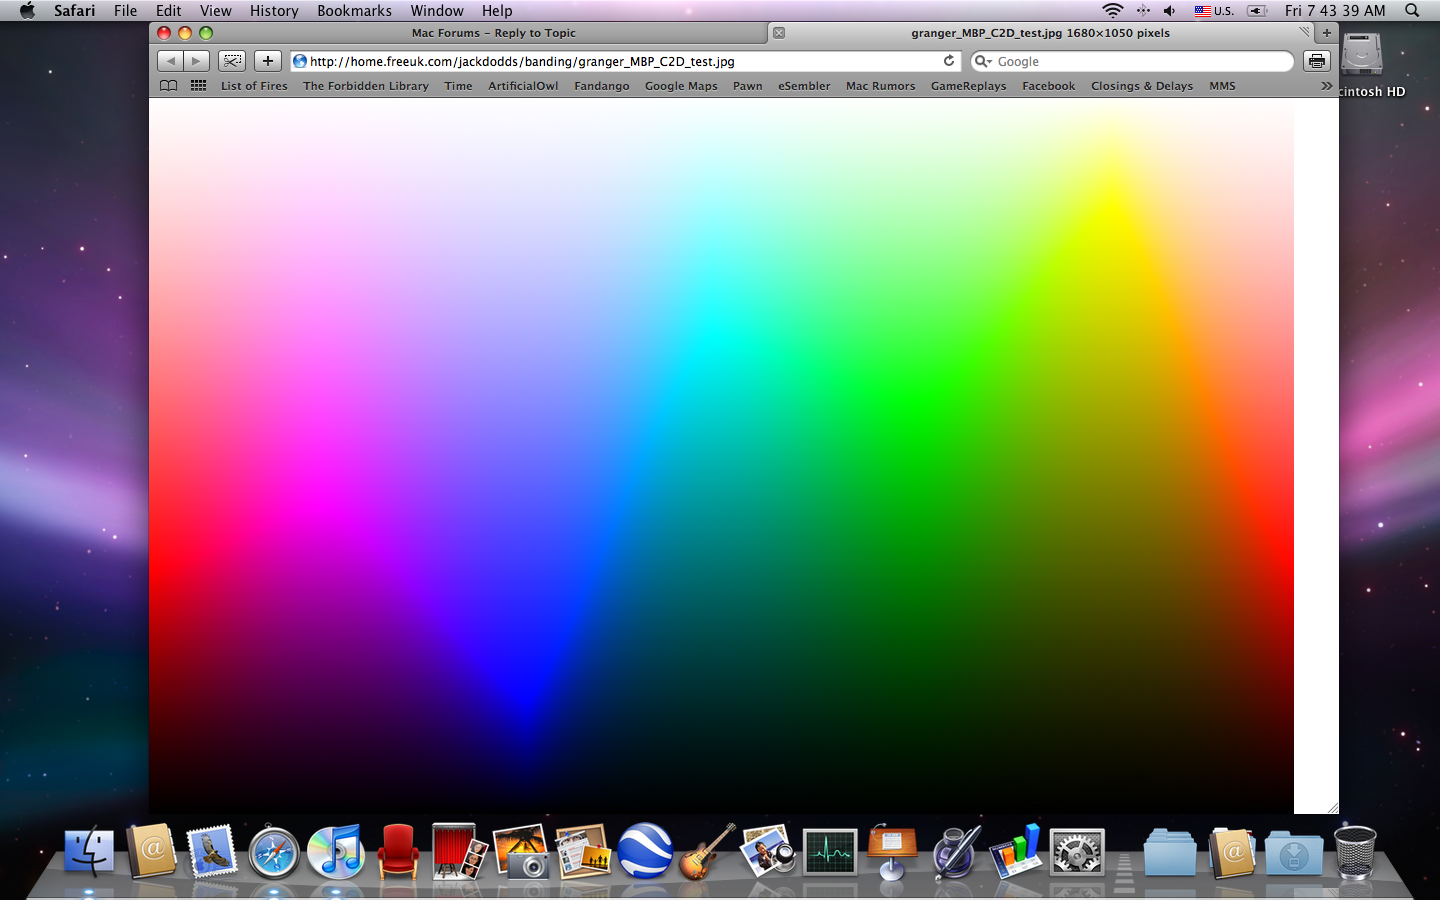Reload the page using the refresh icon
The height and width of the screenshot is (900, 1440).
pyautogui.click(x=949, y=61)
